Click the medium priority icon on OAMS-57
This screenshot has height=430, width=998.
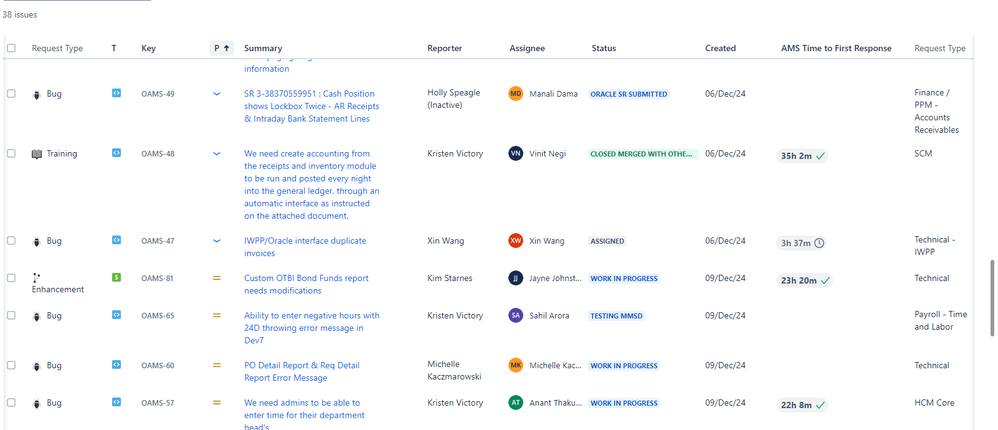pos(216,403)
